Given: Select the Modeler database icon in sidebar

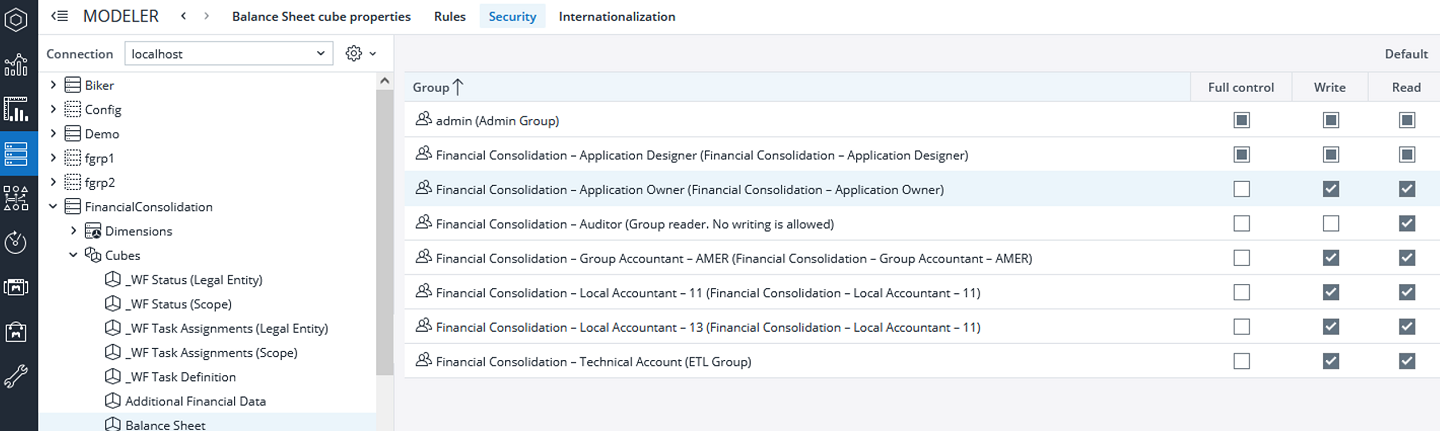Looking at the screenshot, I should (x=16, y=153).
